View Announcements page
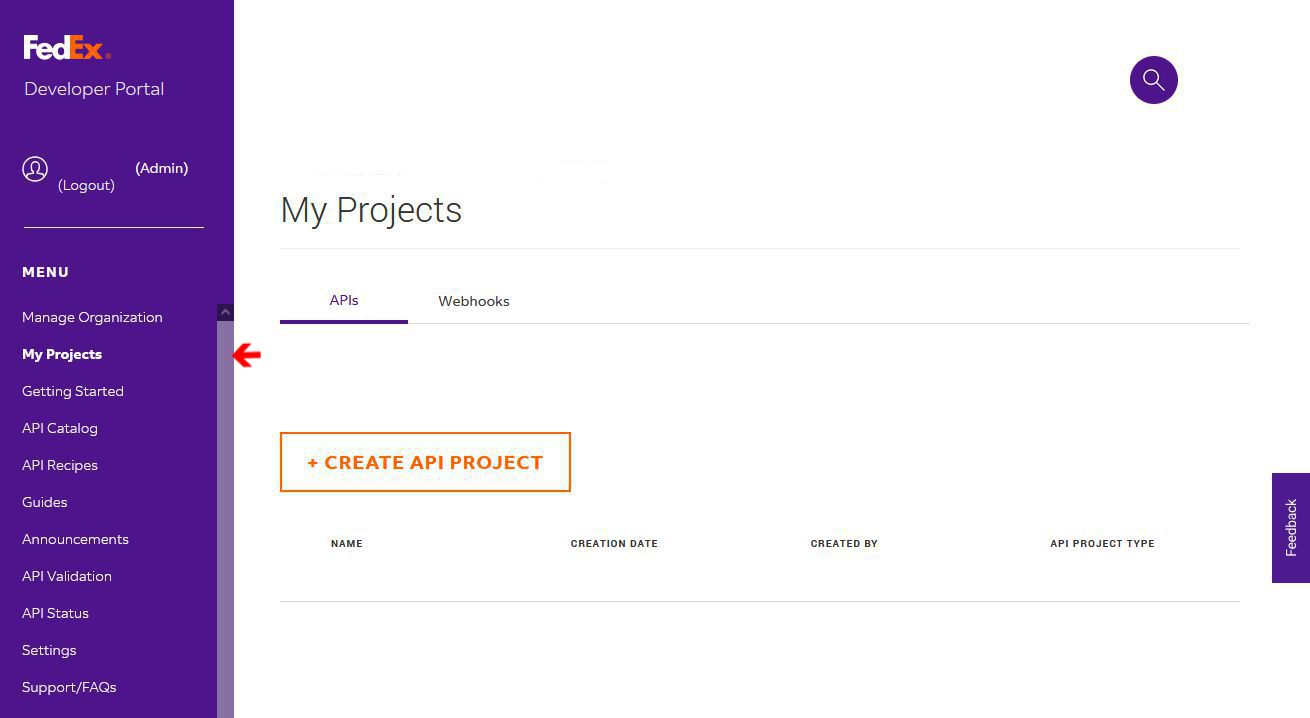 pyautogui.click(x=75, y=539)
